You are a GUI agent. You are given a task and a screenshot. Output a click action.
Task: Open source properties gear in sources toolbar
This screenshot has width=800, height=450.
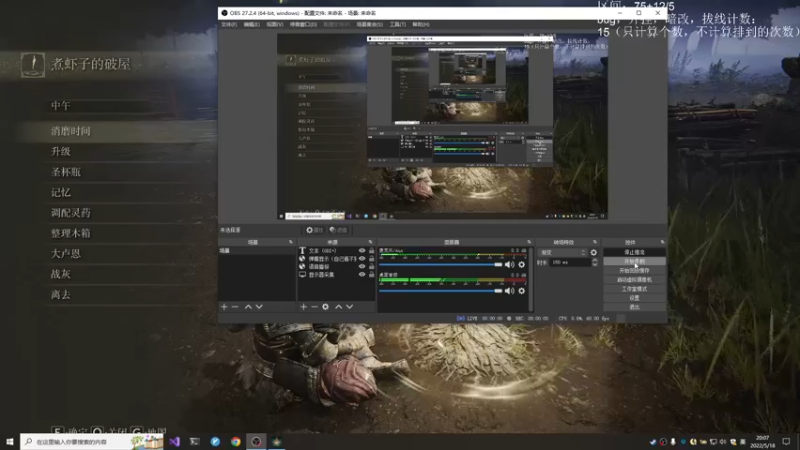pyautogui.click(x=326, y=307)
